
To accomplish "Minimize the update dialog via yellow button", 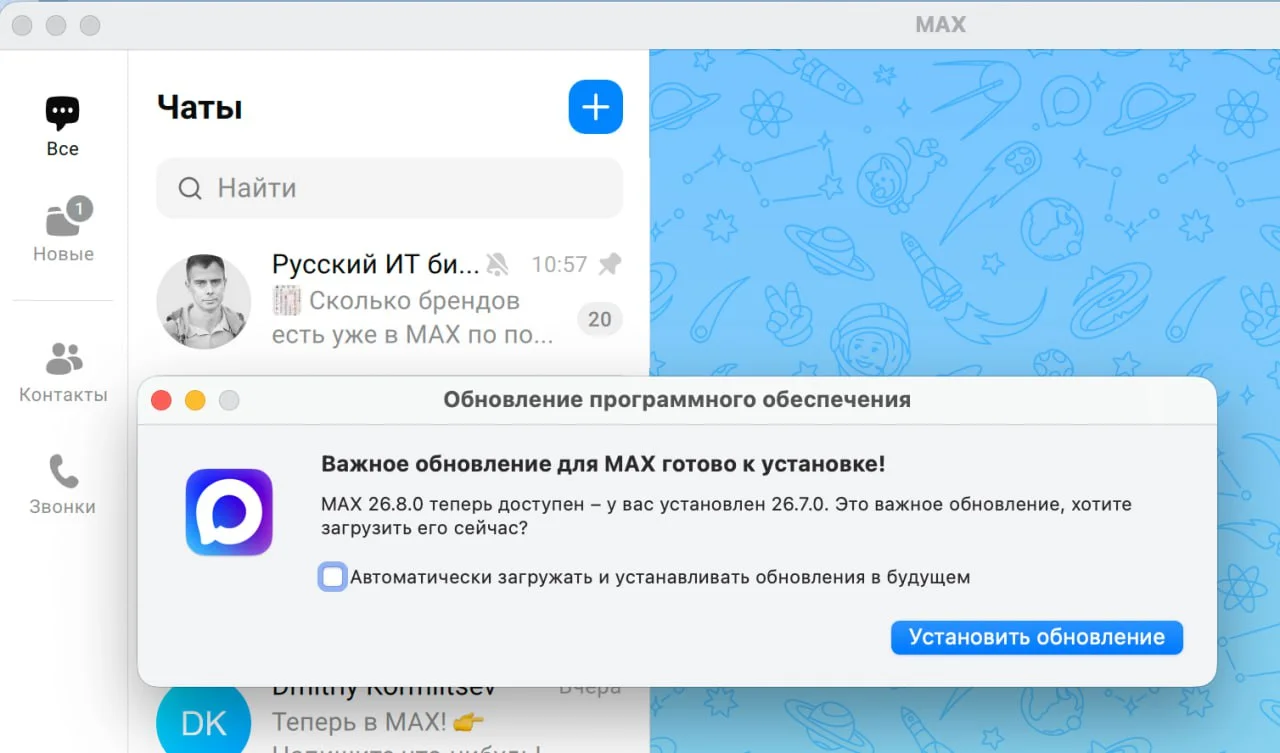I will pyautogui.click(x=195, y=401).
